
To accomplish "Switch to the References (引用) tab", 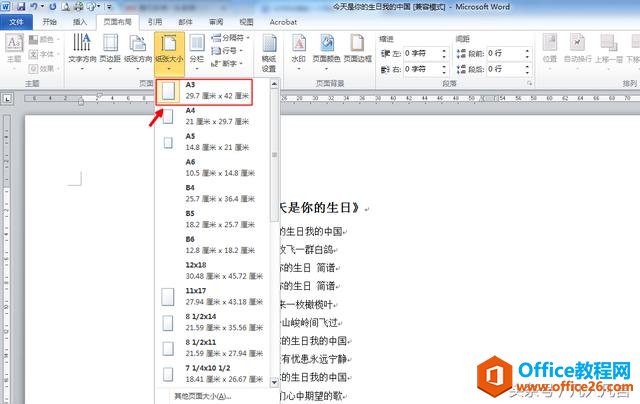I will pyautogui.click(x=155, y=22).
